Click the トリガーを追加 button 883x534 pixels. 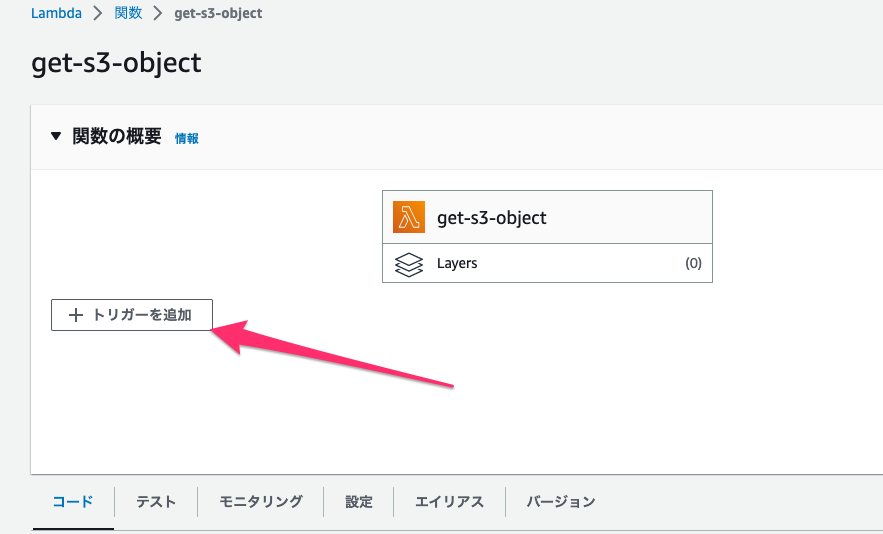click(132, 315)
